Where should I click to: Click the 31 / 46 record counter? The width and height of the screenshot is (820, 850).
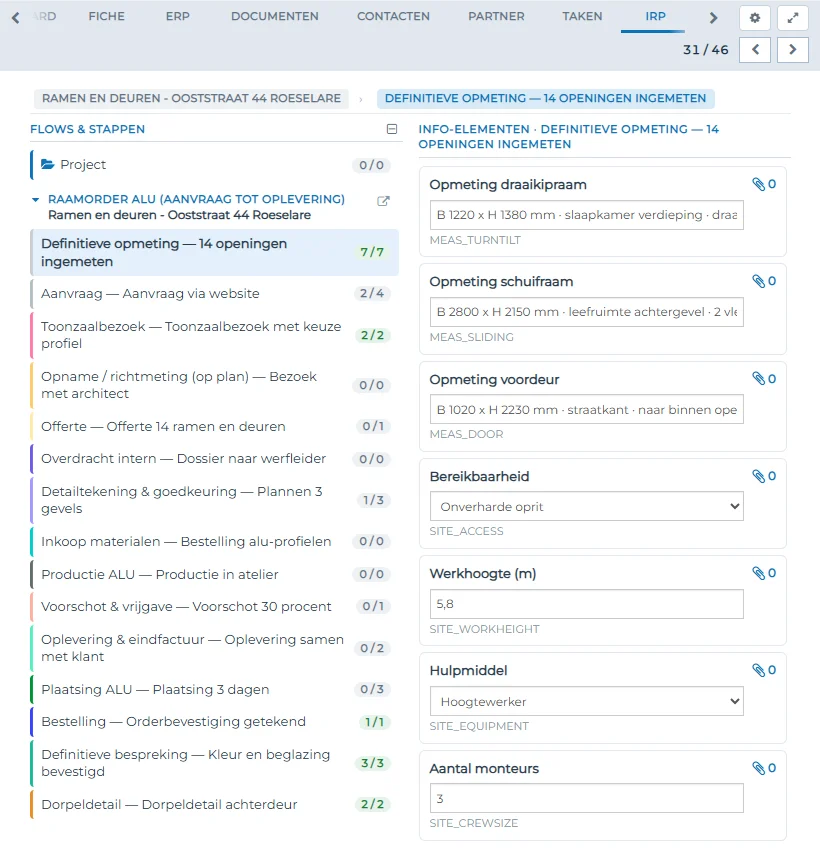click(x=705, y=50)
